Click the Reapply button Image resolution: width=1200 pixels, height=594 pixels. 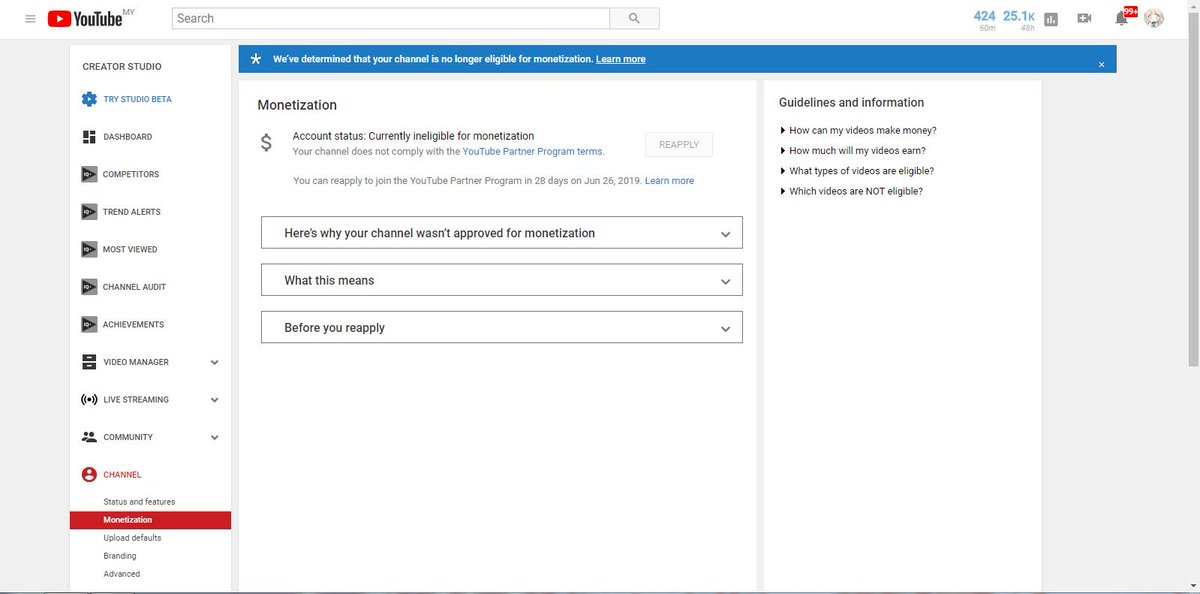(x=679, y=145)
